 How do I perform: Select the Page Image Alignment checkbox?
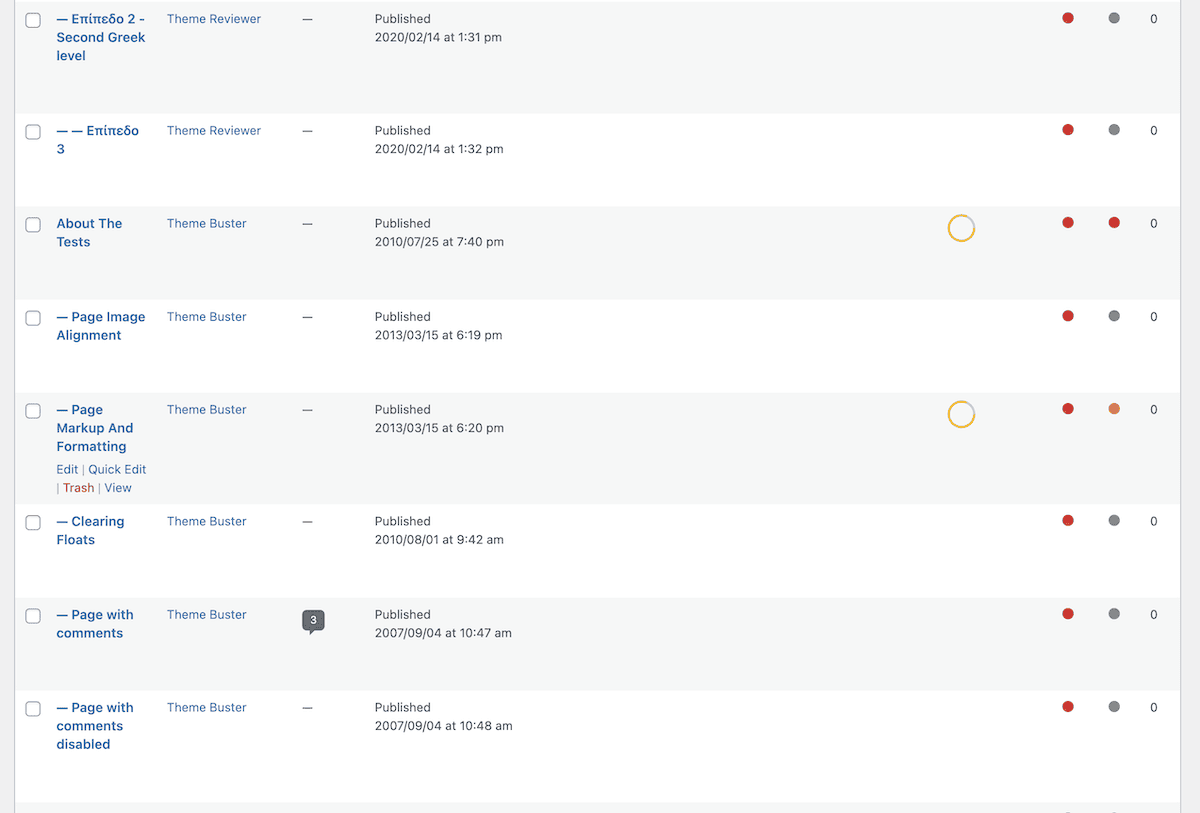(x=33, y=318)
